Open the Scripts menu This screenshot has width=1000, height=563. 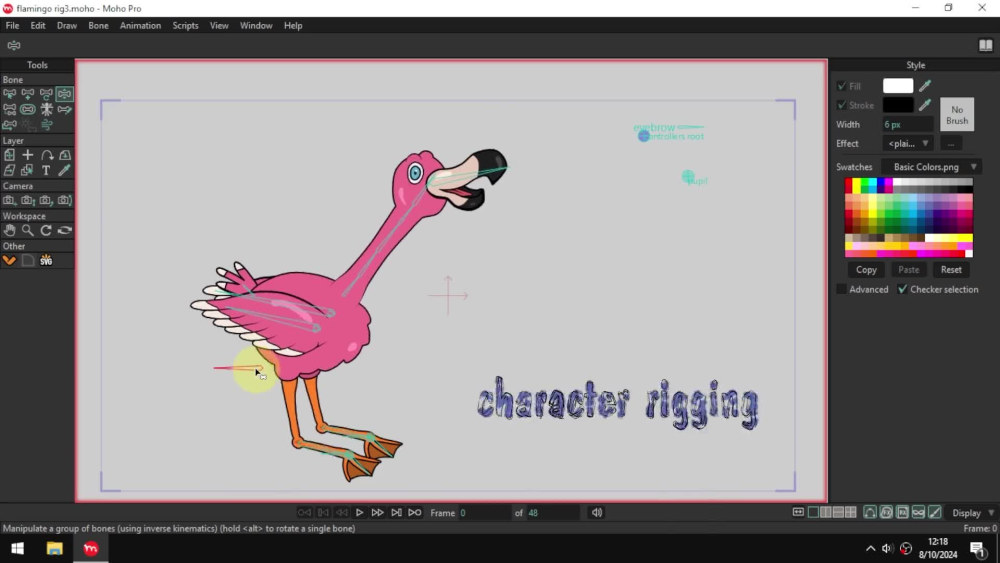[x=185, y=26]
